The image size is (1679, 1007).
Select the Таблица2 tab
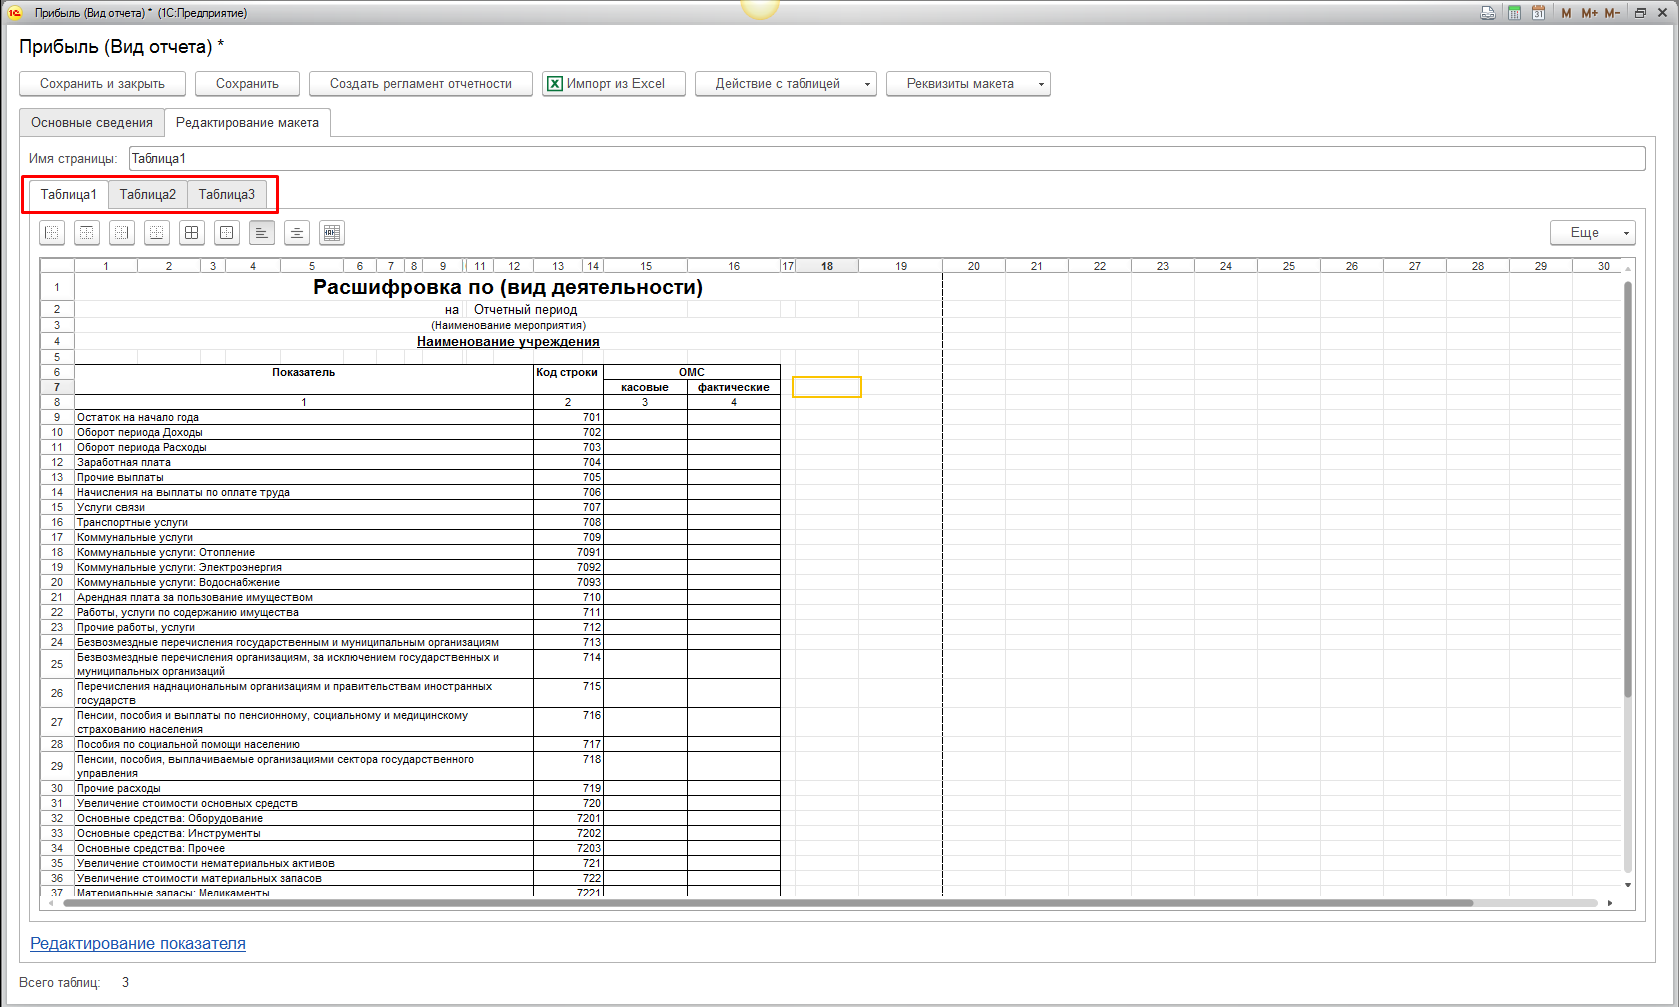148,195
